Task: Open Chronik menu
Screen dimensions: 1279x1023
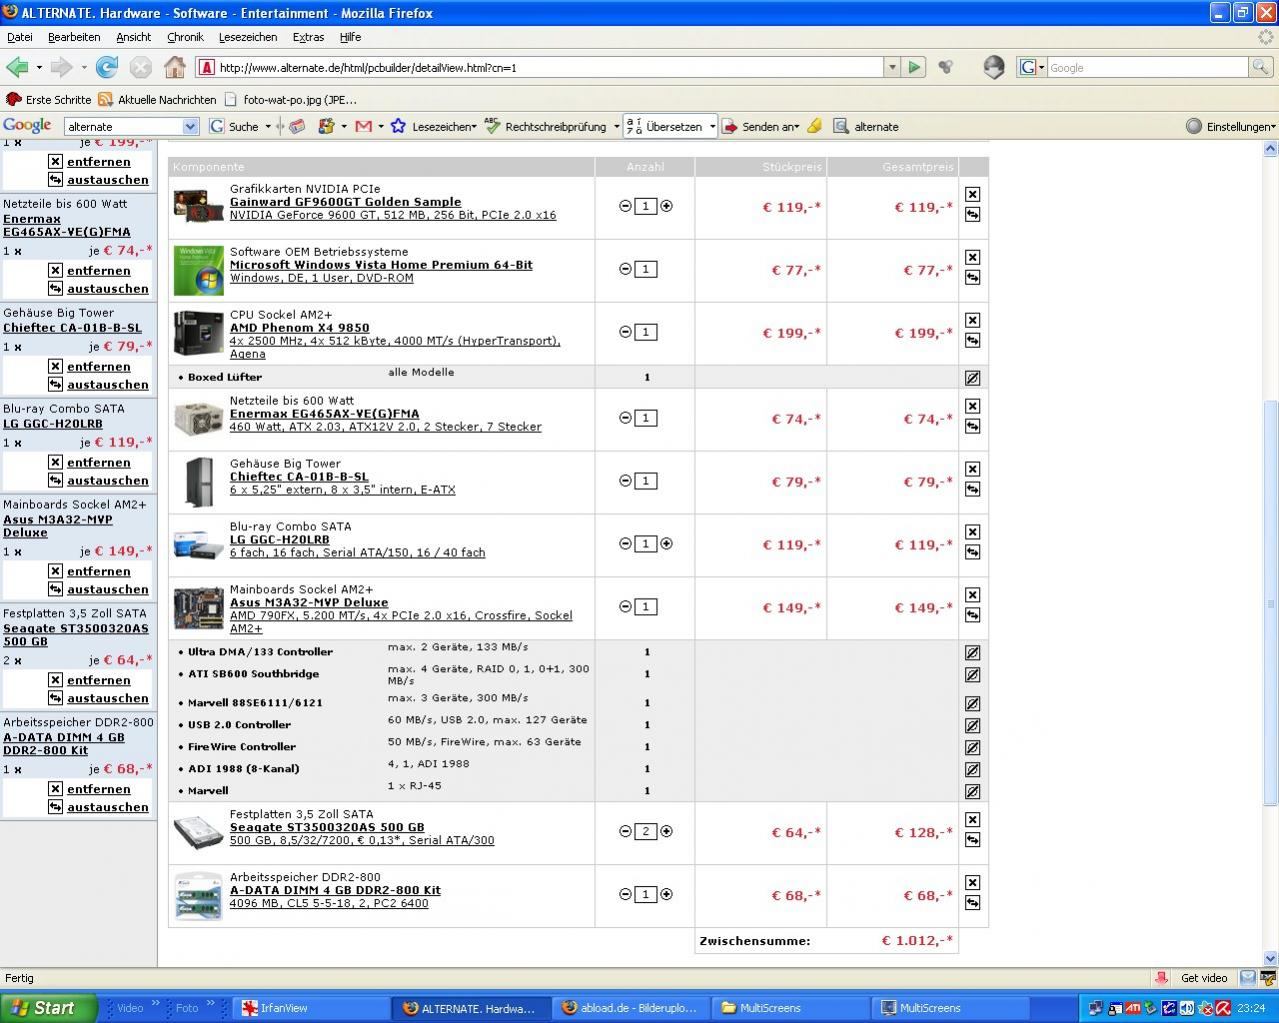Action: (185, 37)
